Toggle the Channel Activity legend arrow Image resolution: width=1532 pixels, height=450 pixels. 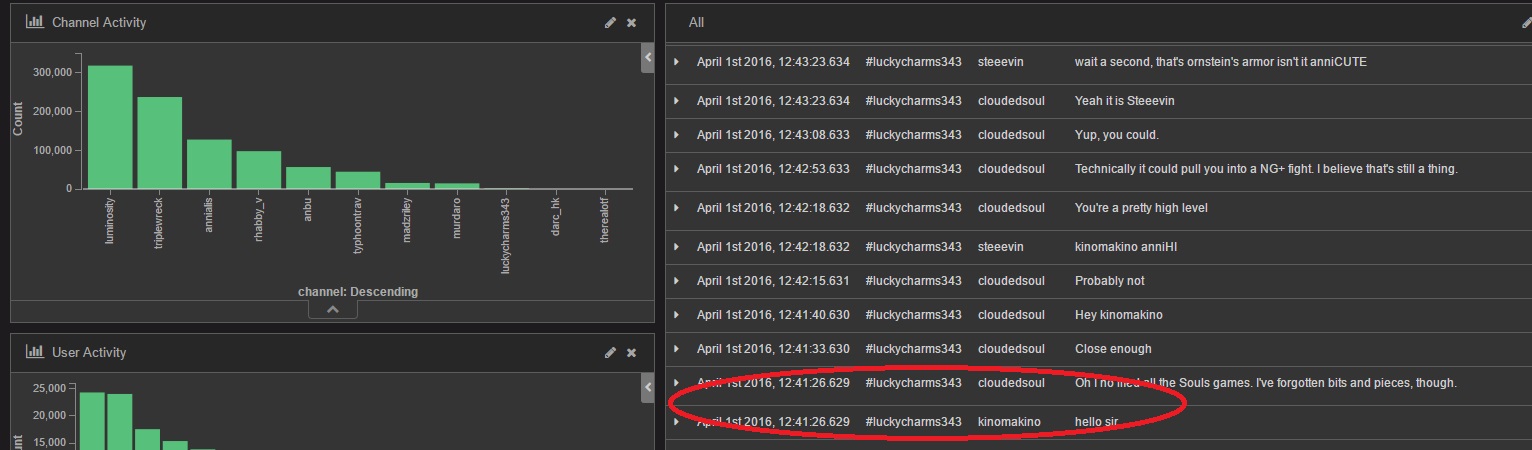647,60
